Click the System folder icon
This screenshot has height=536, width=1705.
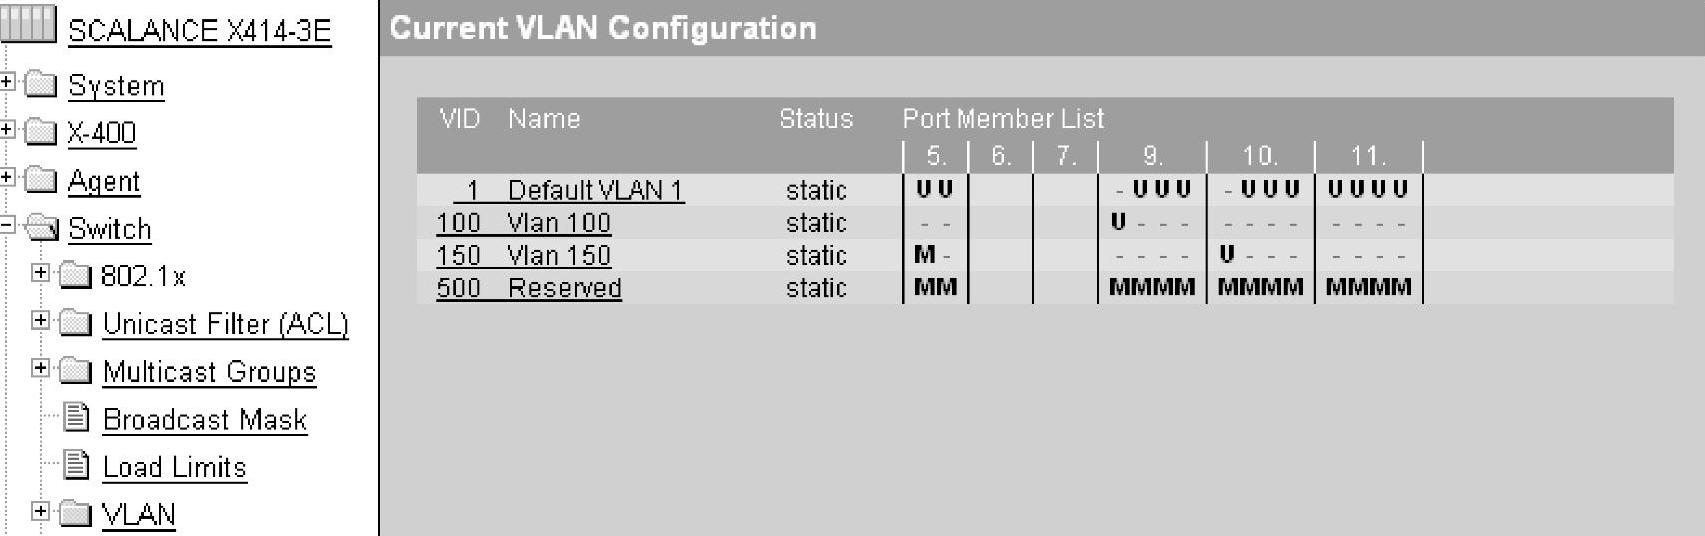[41, 85]
